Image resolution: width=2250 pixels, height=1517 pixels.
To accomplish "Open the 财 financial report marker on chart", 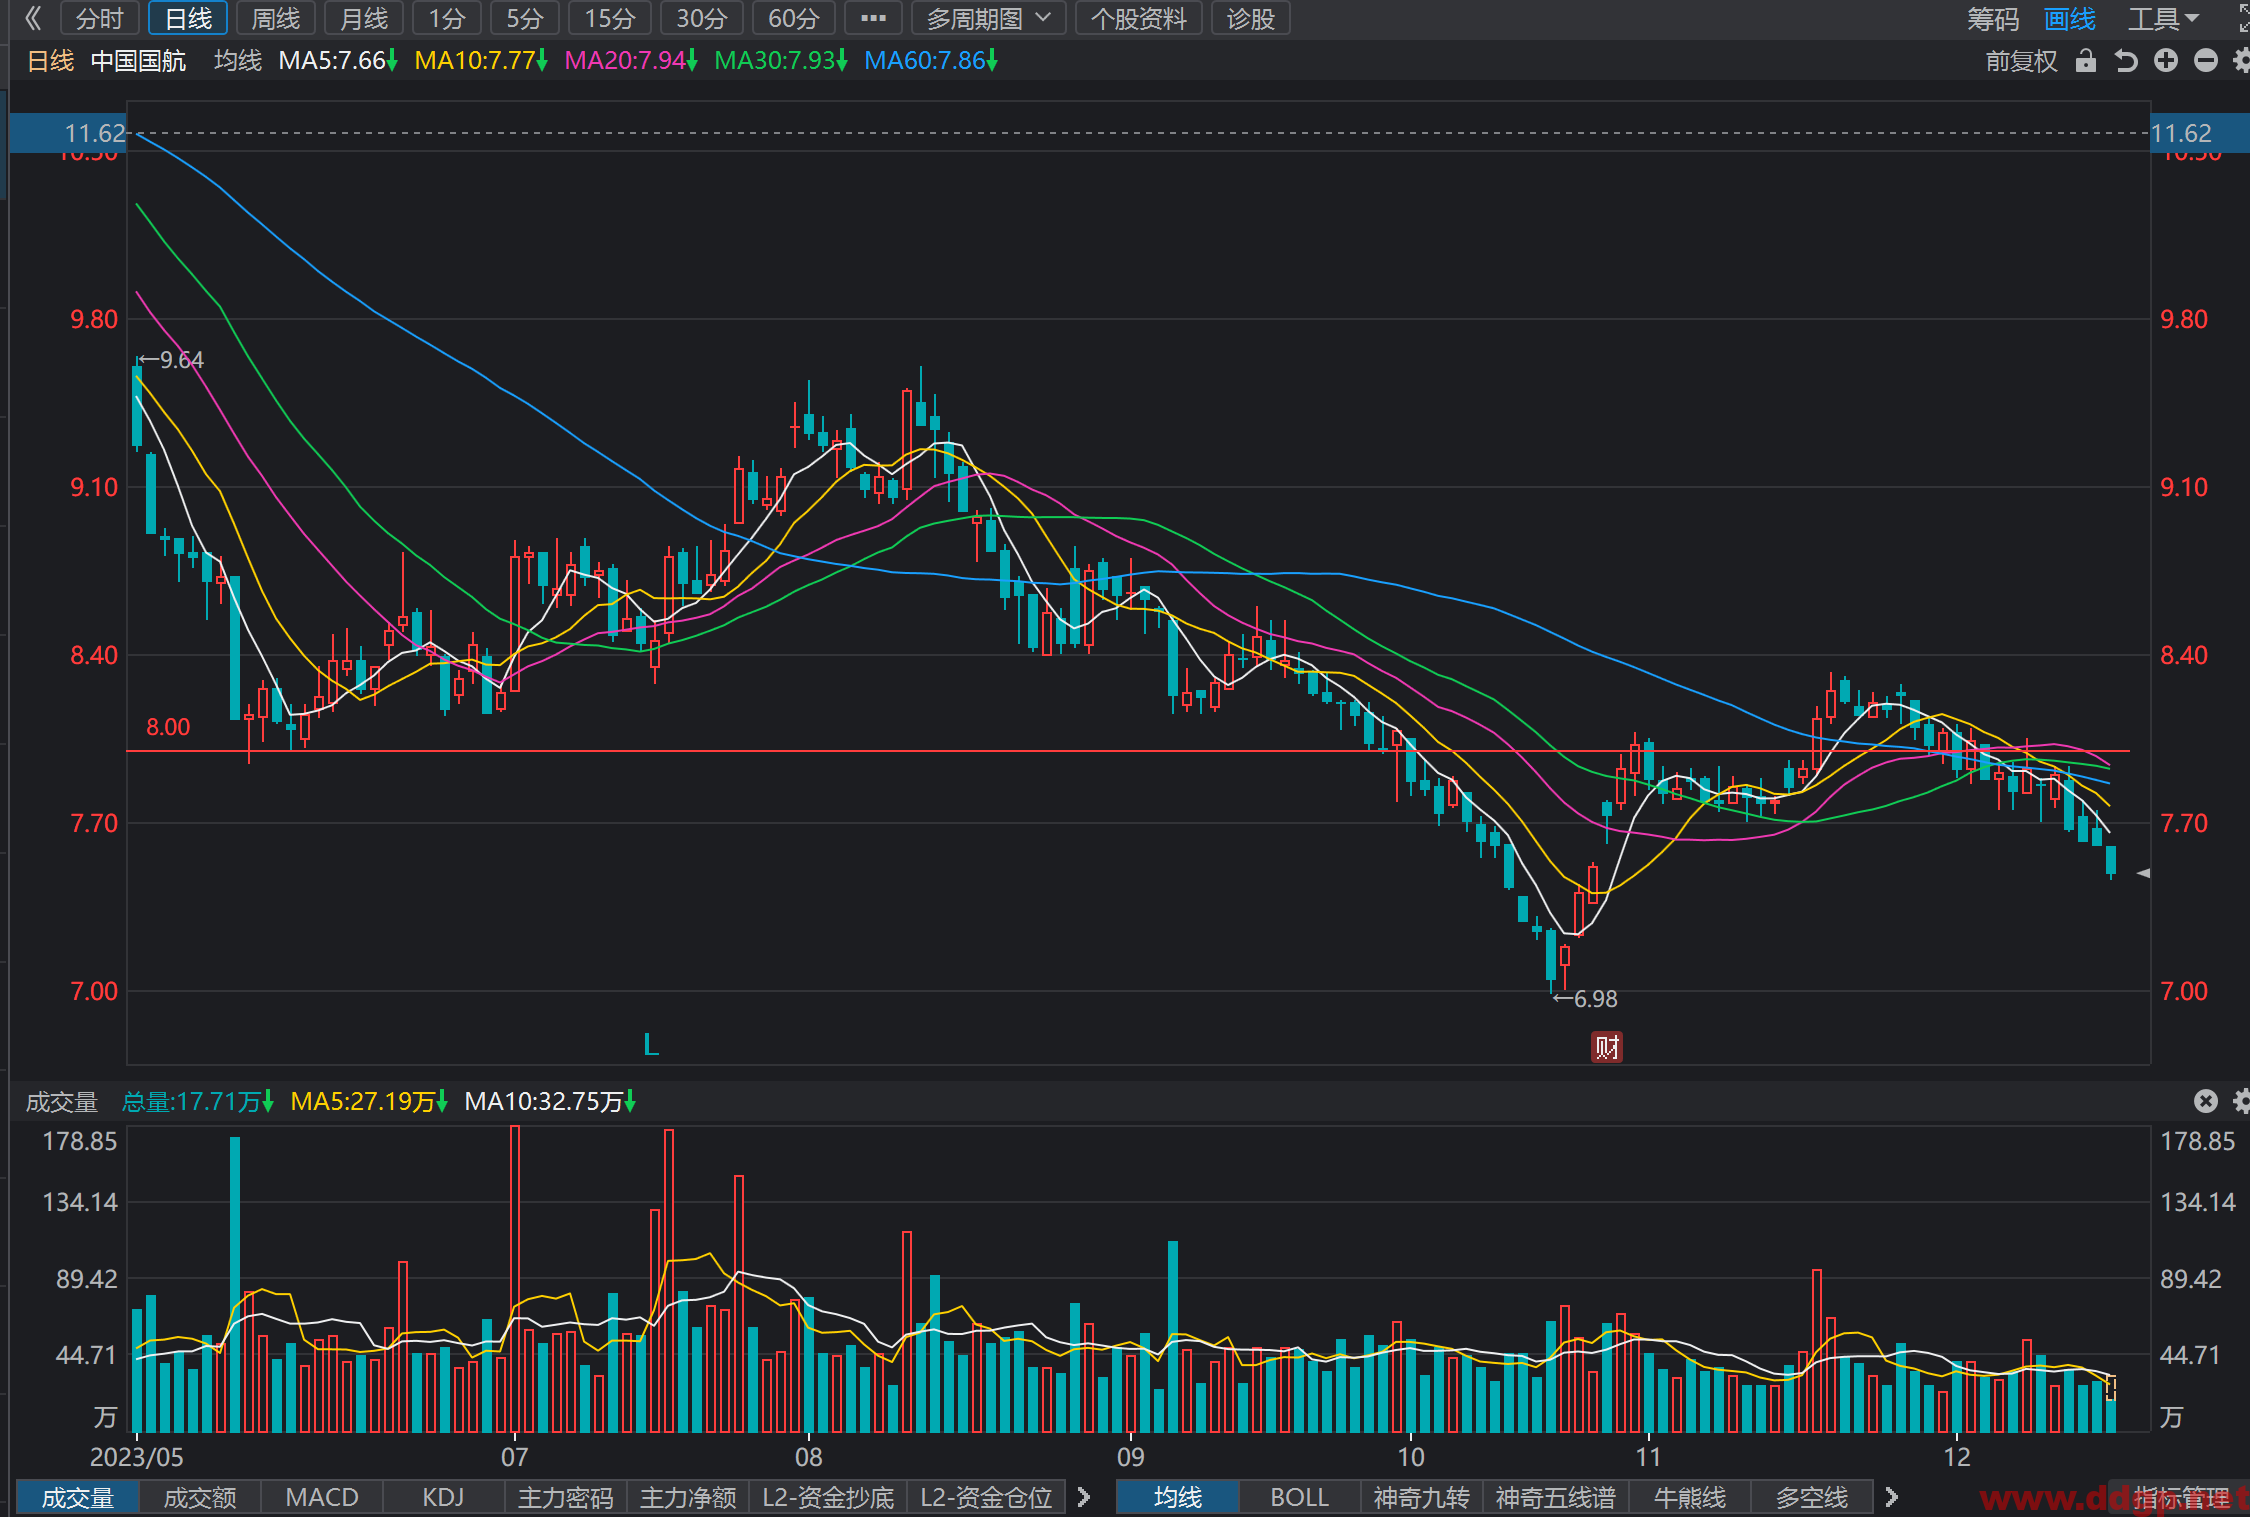I will 1607,1047.
